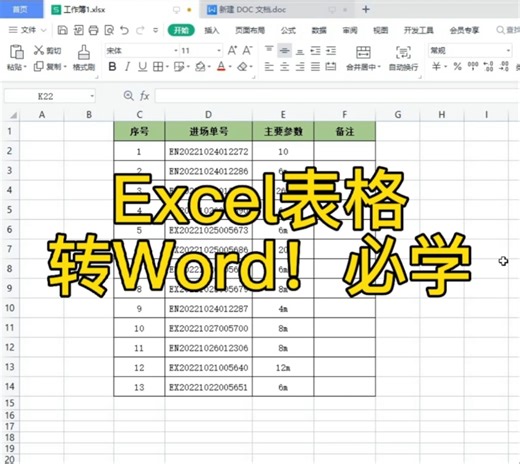
Task: Open the 开发工具 tab
Action: (x=419, y=30)
